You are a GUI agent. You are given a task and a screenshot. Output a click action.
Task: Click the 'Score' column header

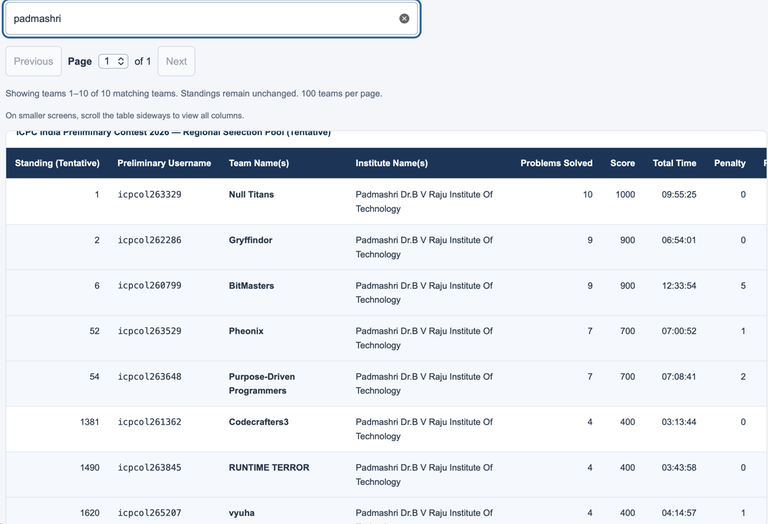click(623, 163)
